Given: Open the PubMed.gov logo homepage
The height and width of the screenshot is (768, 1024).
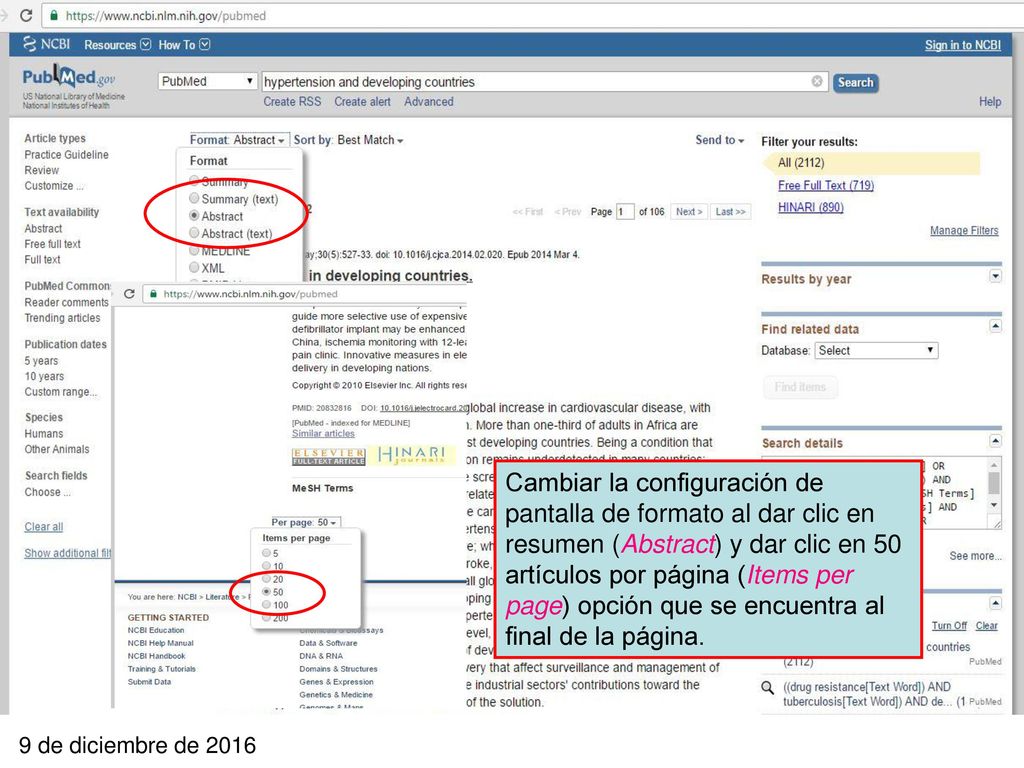Looking at the screenshot, I should [x=69, y=78].
